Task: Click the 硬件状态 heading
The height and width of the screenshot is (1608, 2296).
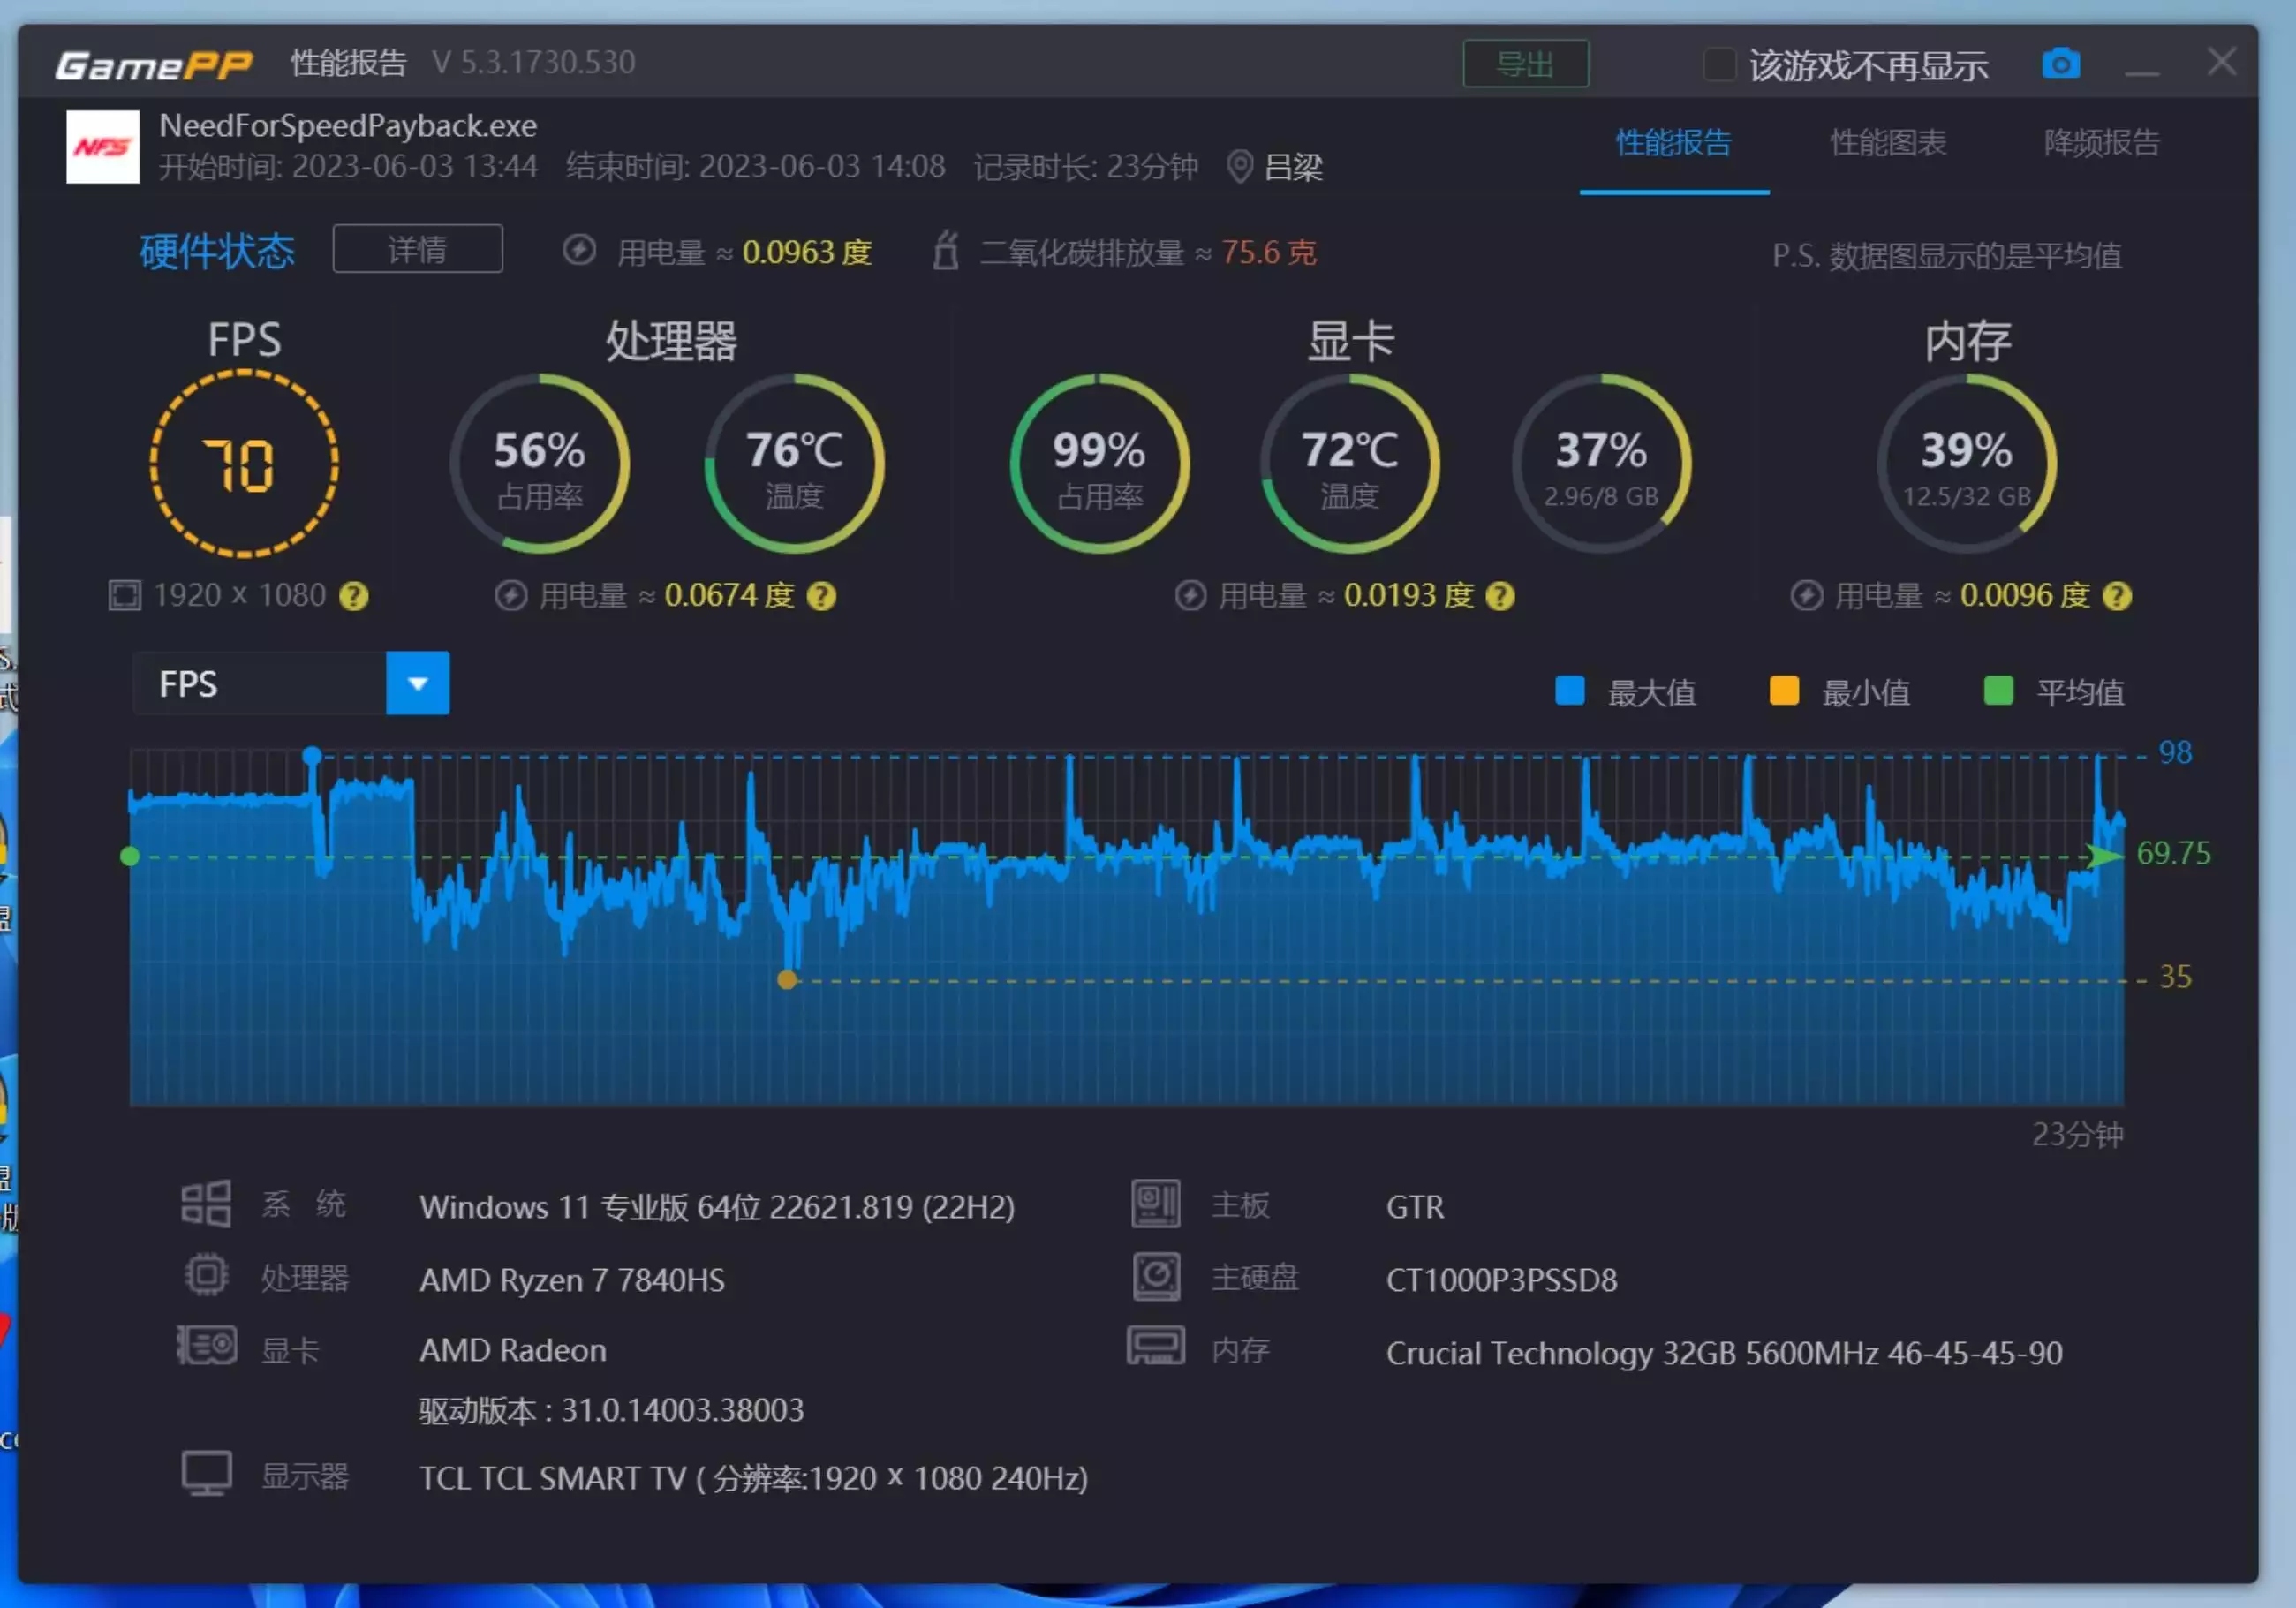Action: (217, 251)
